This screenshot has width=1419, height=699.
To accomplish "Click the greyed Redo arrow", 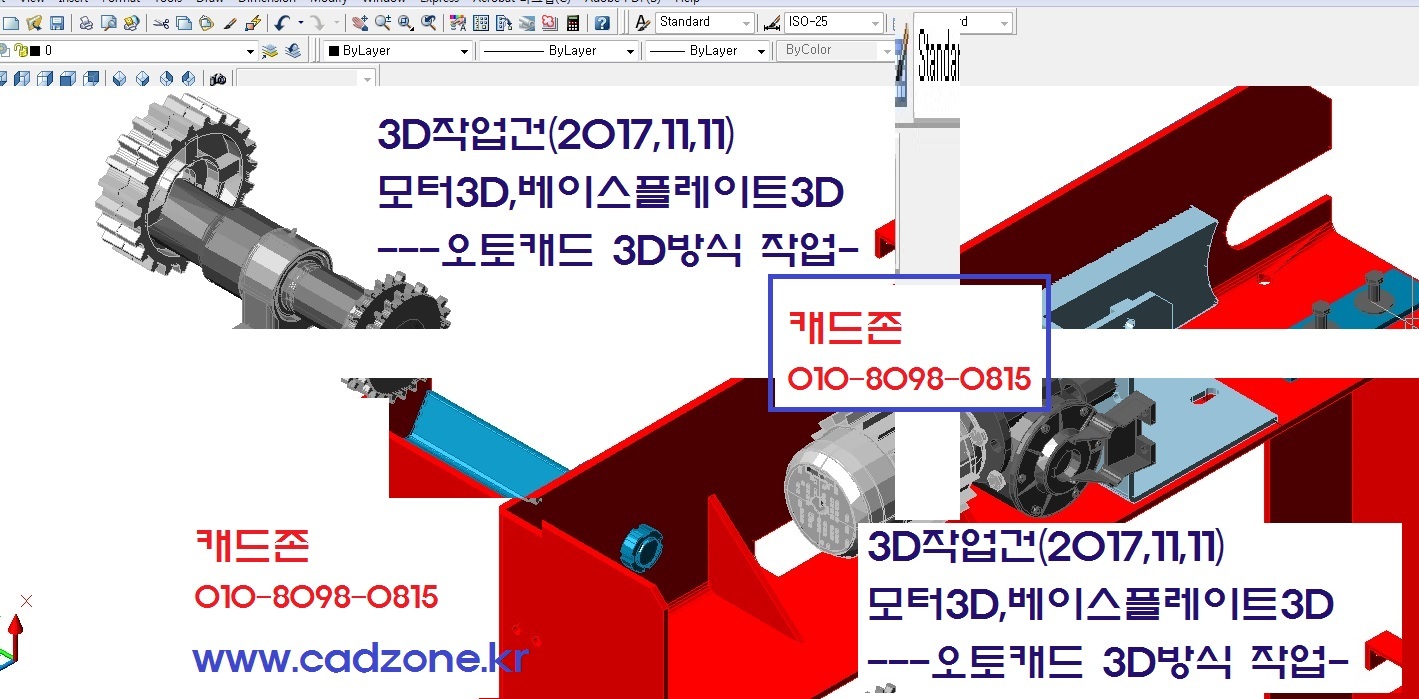I will click(316, 23).
